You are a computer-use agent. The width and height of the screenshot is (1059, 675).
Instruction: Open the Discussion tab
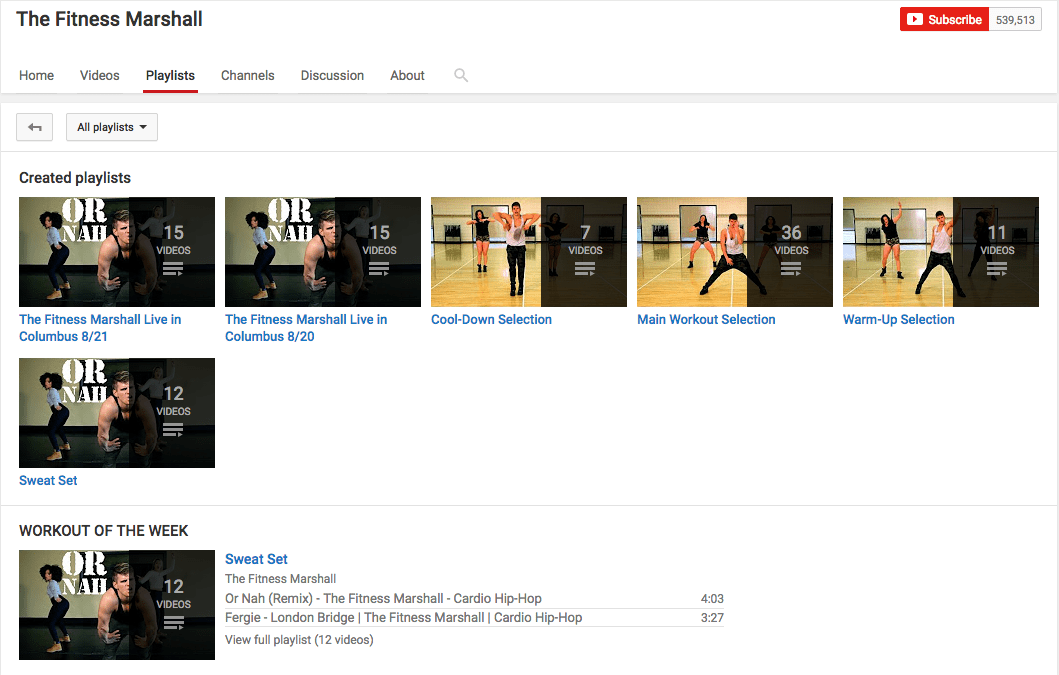click(332, 75)
